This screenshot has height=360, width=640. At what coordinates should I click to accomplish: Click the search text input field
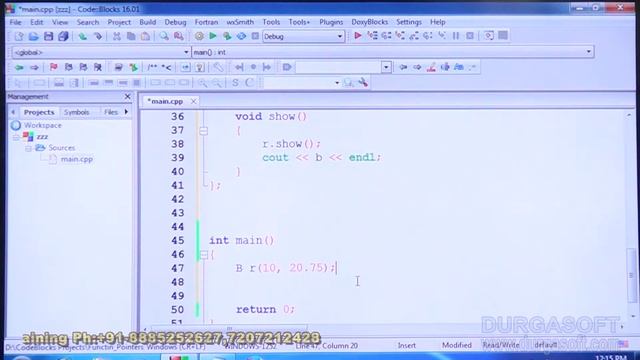click(x=338, y=67)
